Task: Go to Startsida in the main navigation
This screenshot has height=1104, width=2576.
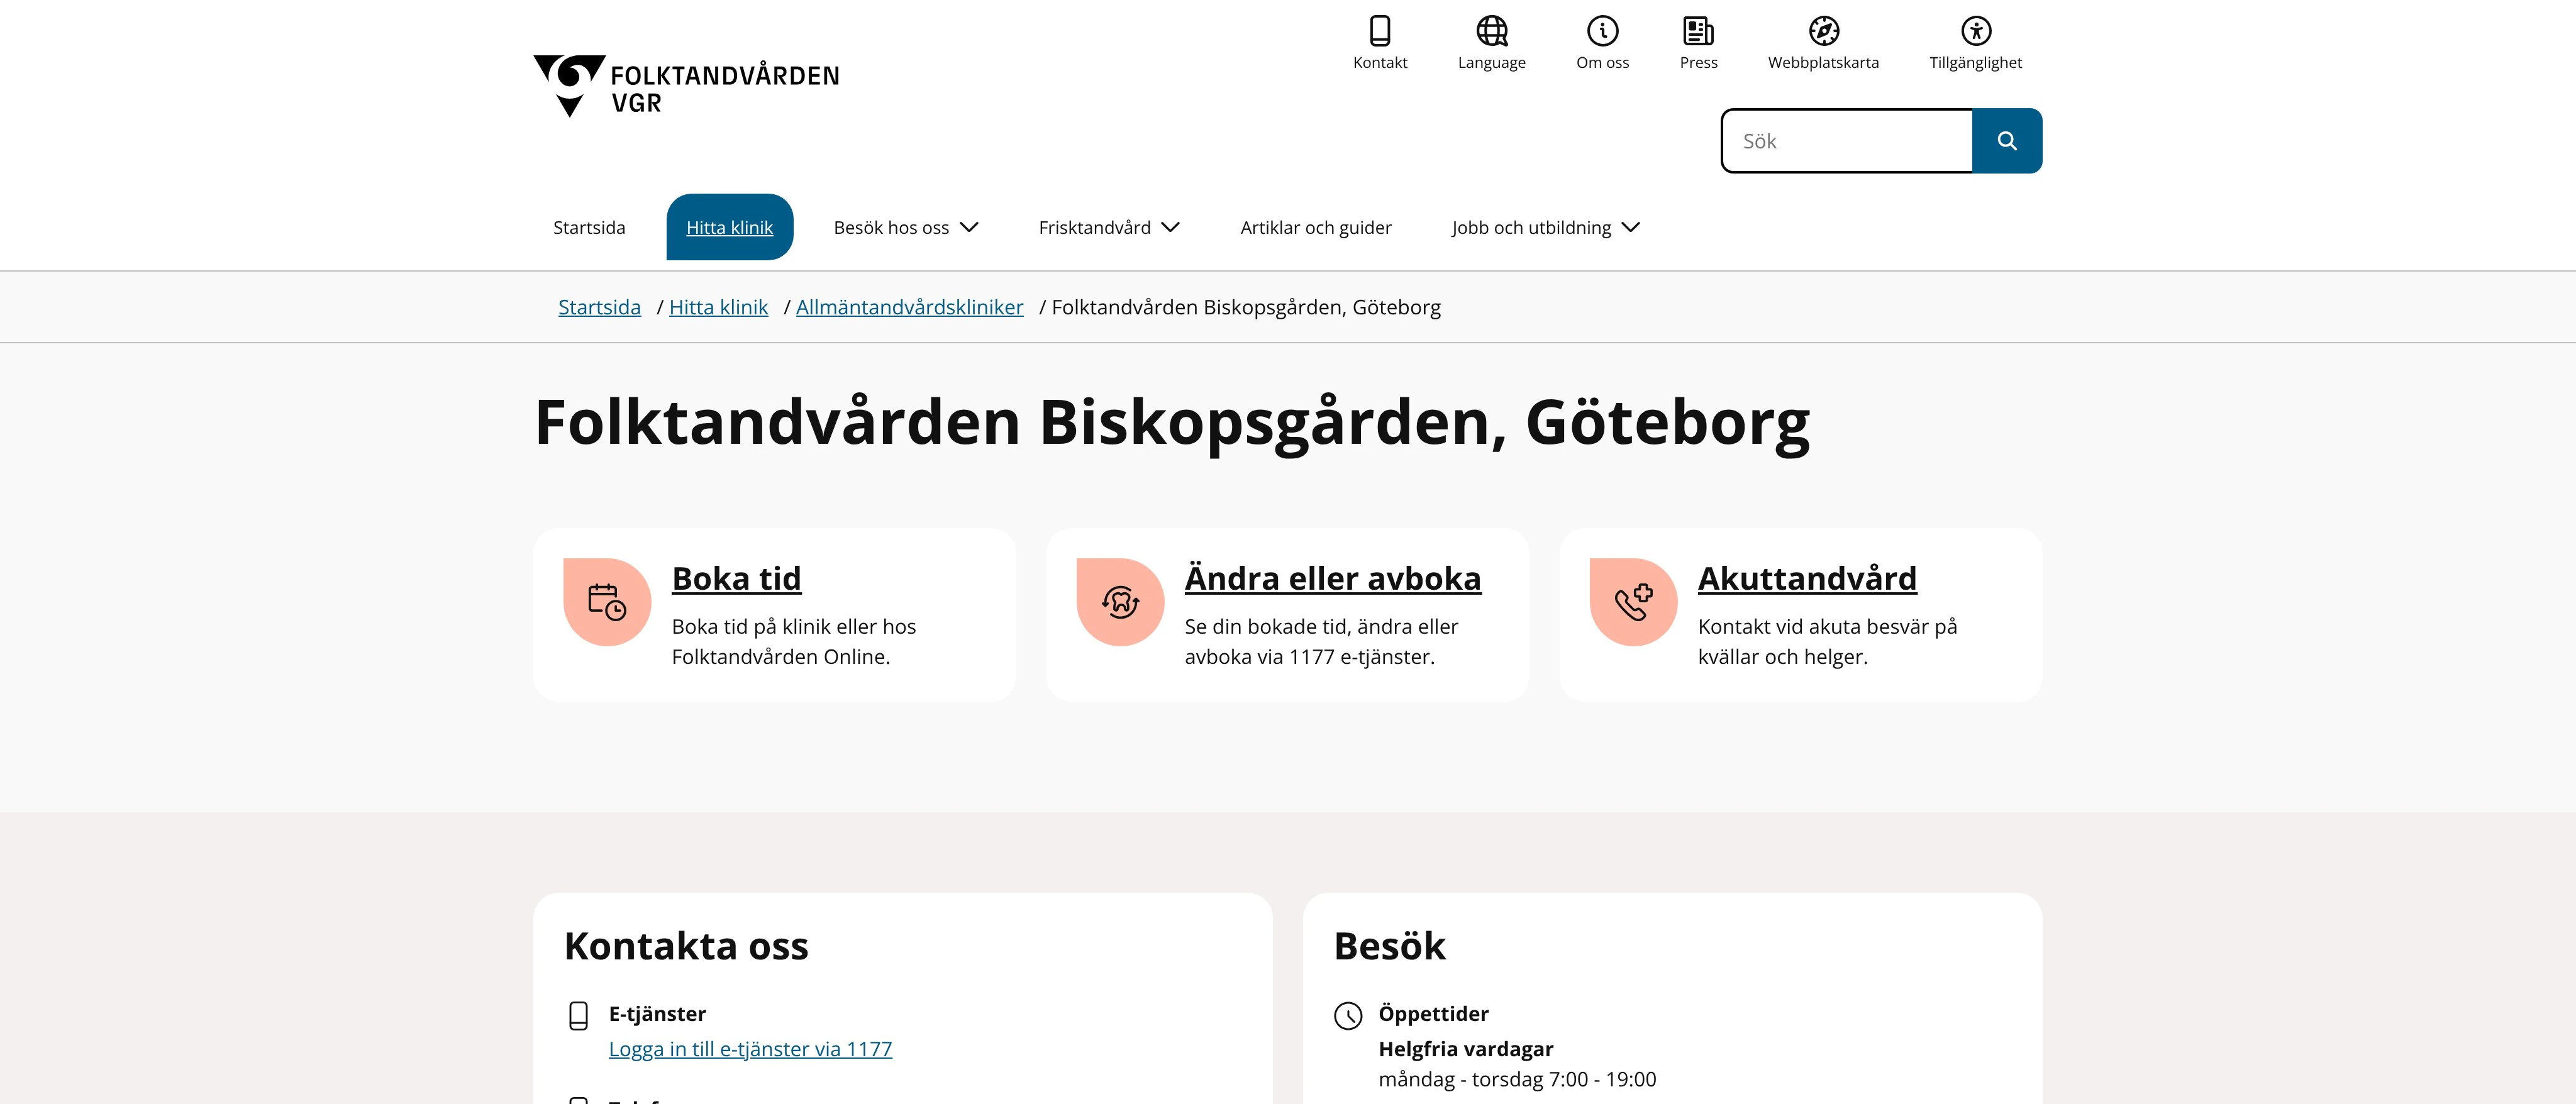Action: 589,228
